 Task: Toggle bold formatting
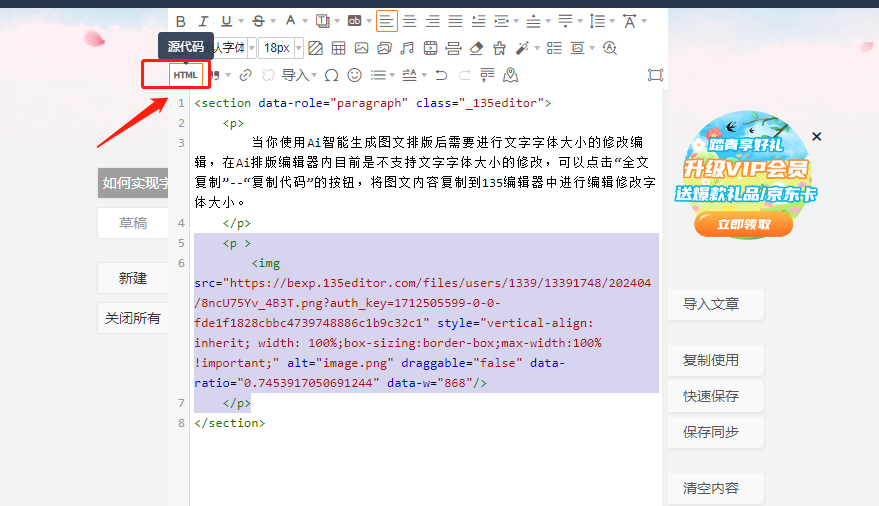click(181, 21)
